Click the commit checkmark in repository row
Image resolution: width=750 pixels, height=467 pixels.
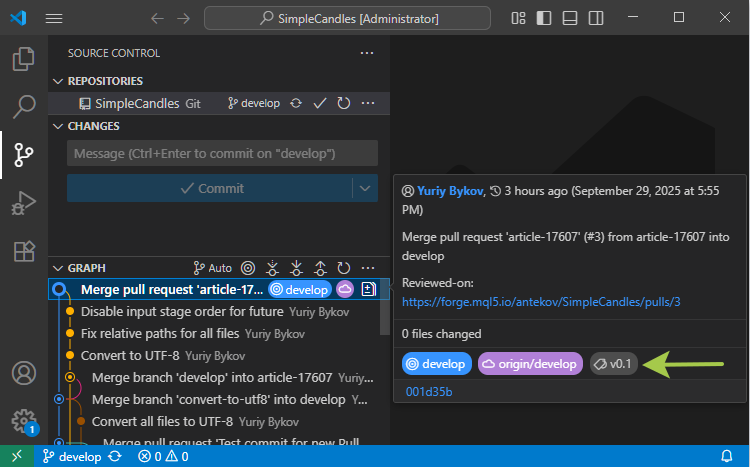320,103
